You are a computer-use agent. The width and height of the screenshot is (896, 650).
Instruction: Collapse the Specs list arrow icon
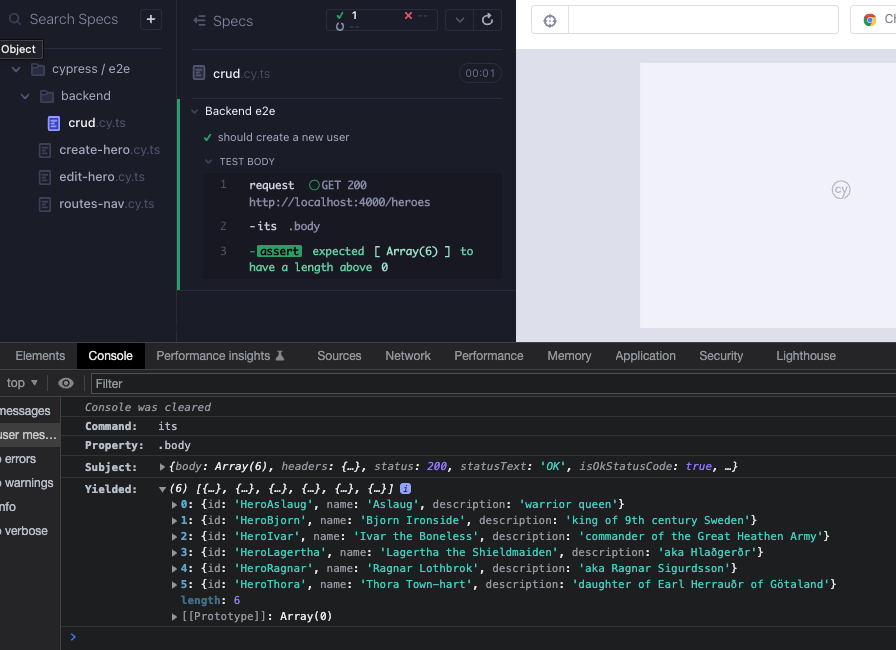199,21
